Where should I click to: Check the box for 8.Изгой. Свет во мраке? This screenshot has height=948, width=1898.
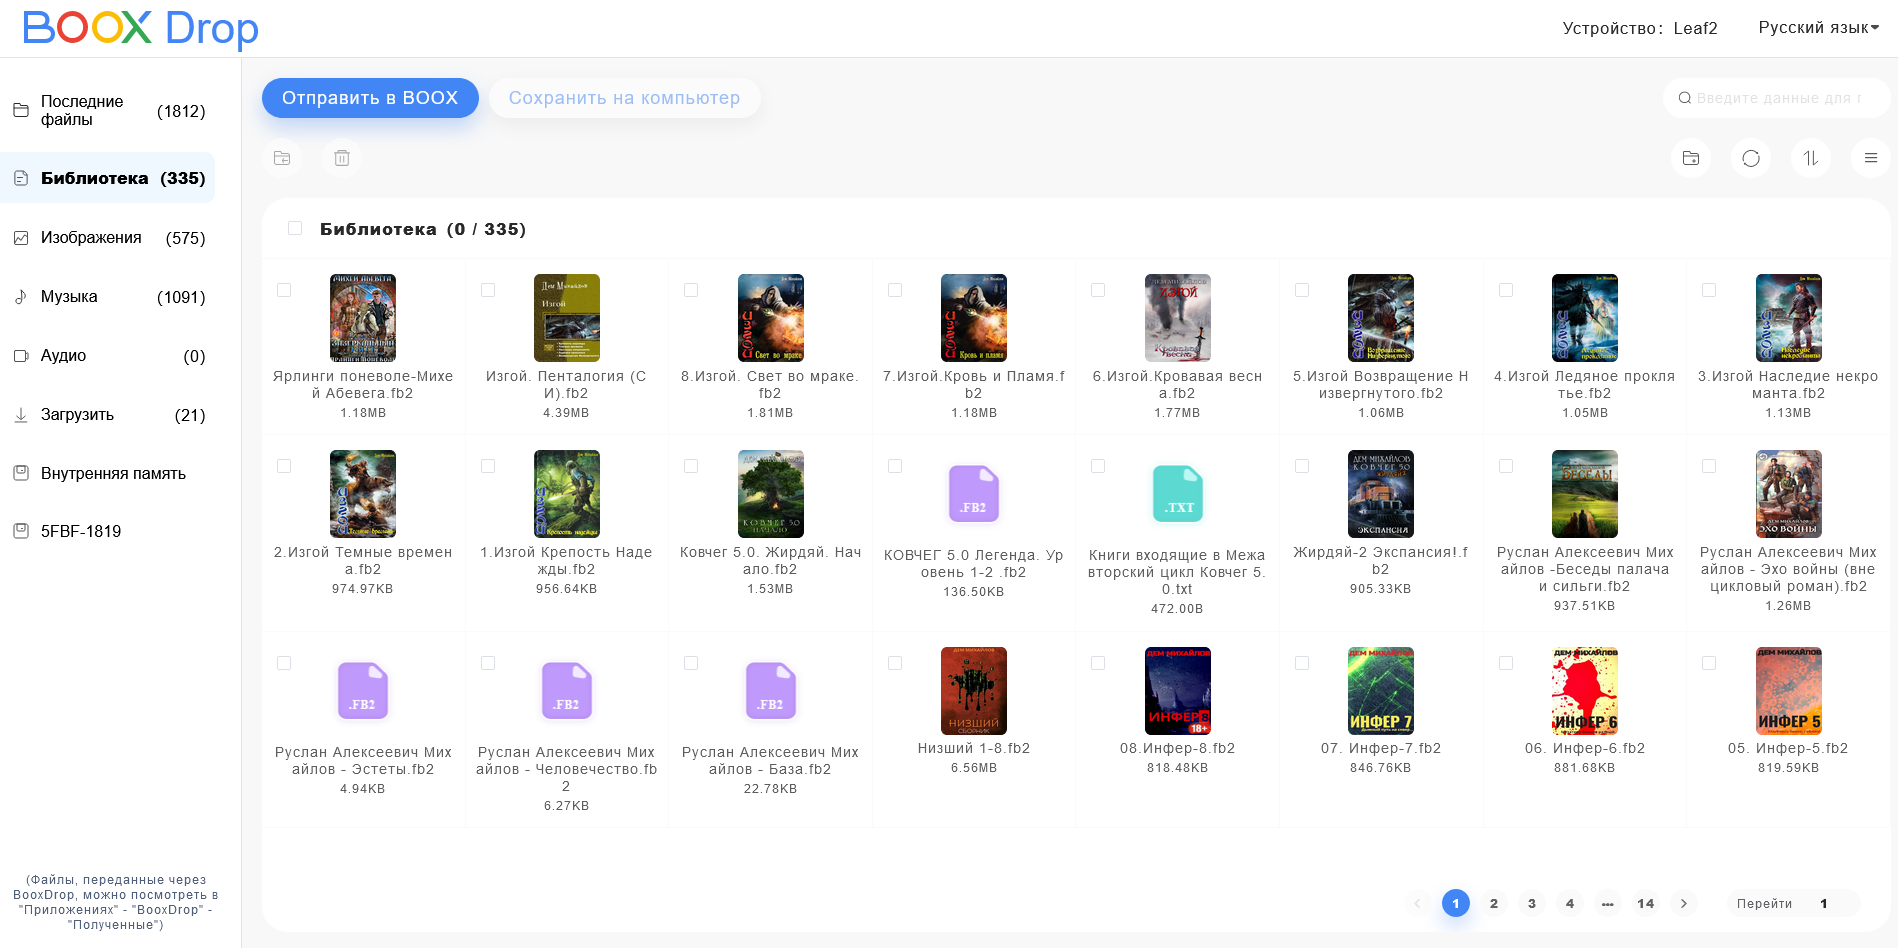pyautogui.click(x=691, y=290)
